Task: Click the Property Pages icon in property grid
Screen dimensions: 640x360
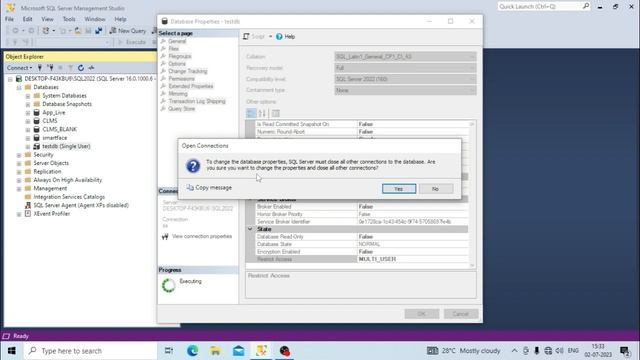Action: (x=276, y=113)
